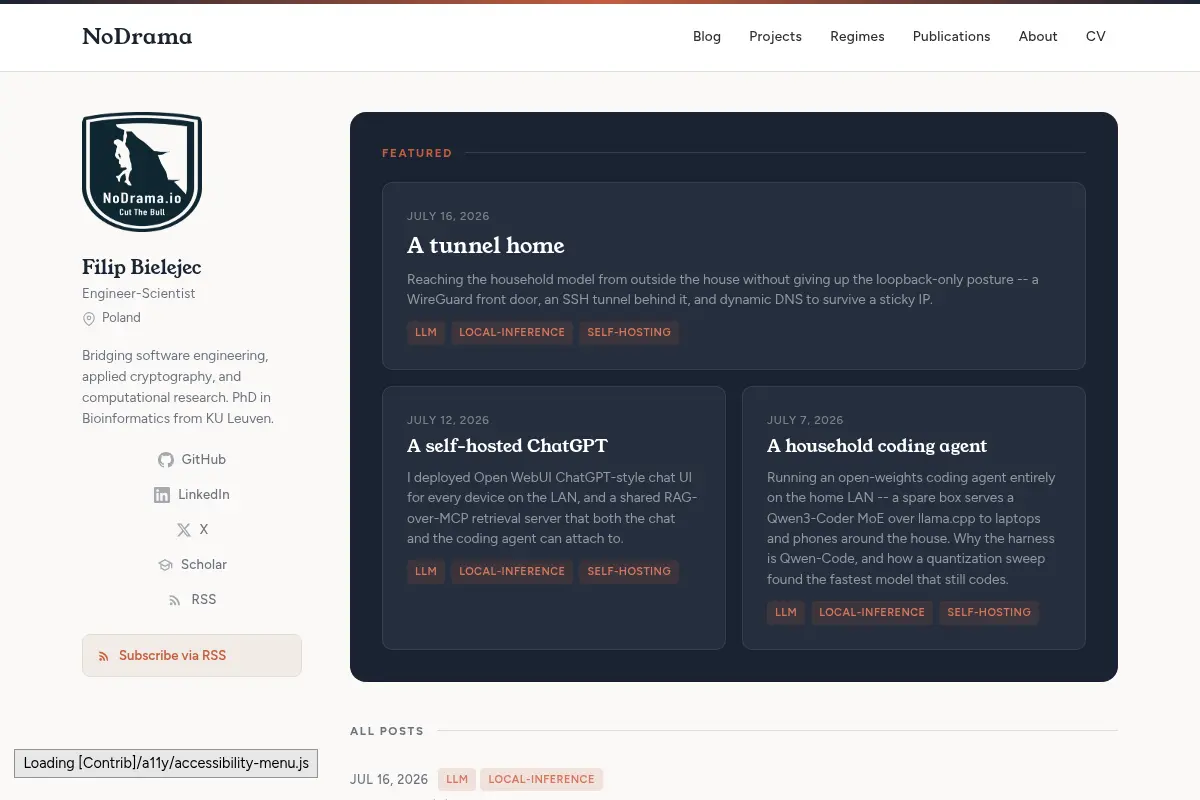
Task: Click the LinkedIn icon in sidebar
Action: click(162, 495)
